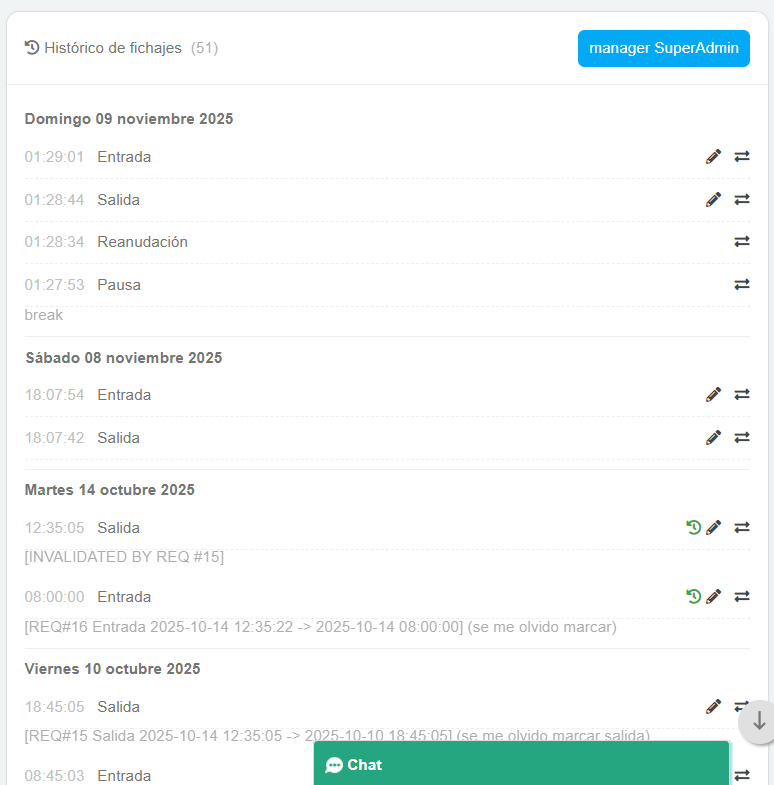Edit the 12:35:05 Salida pencil icon
The image size is (774, 785).
pyautogui.click(x=713, y=528)
